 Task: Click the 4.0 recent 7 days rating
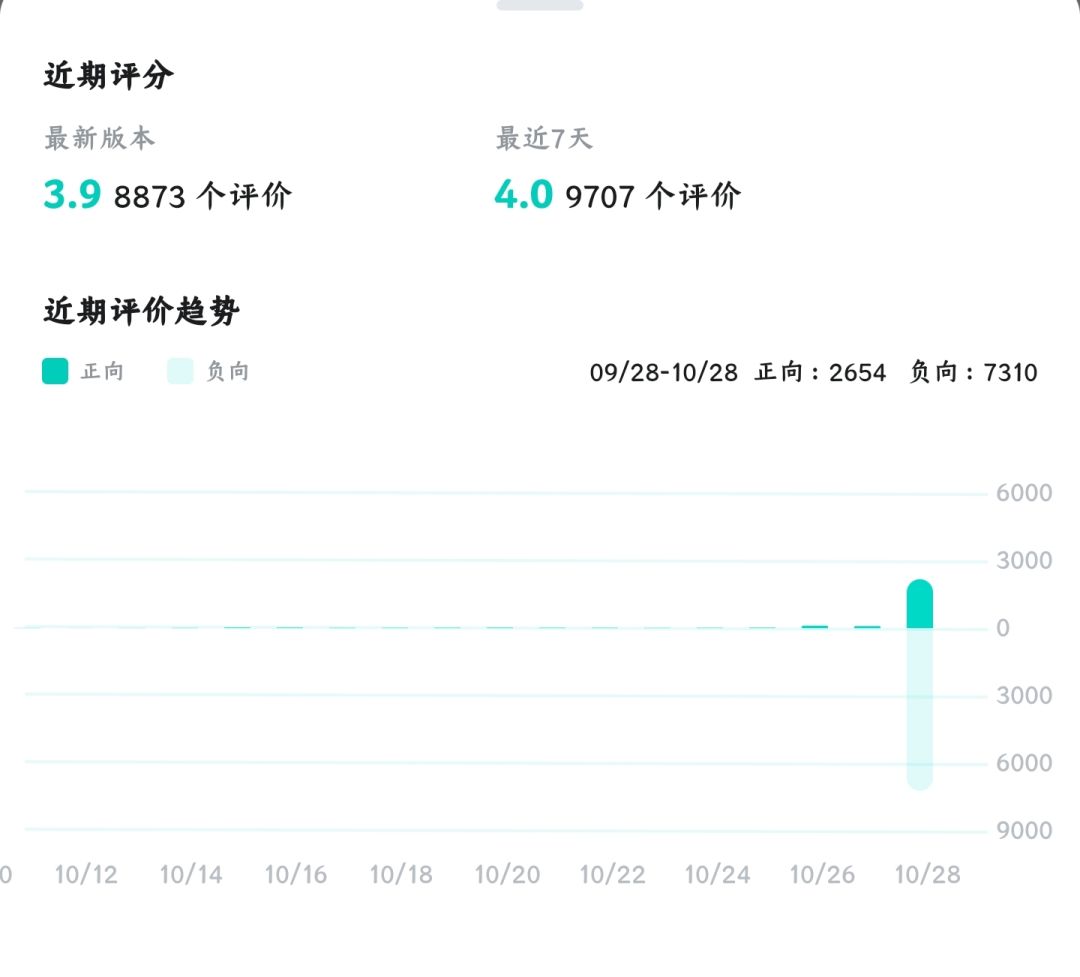pyautogui.click(x=524, y=194)
